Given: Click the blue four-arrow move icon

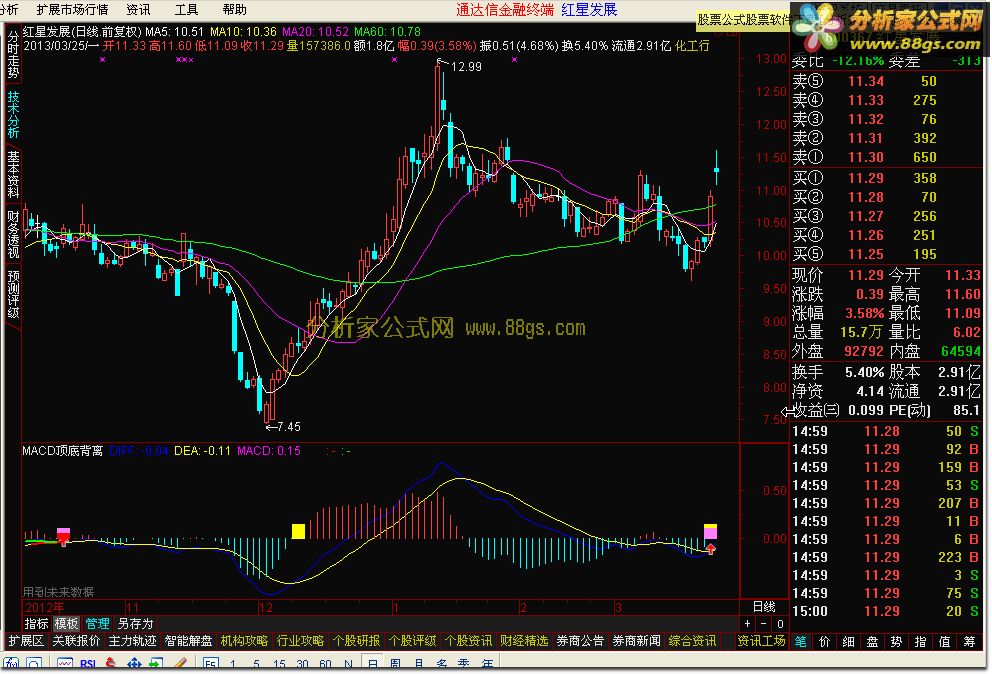Looking at the screenshot, I should pyautogui.click(x=134, y=665).
